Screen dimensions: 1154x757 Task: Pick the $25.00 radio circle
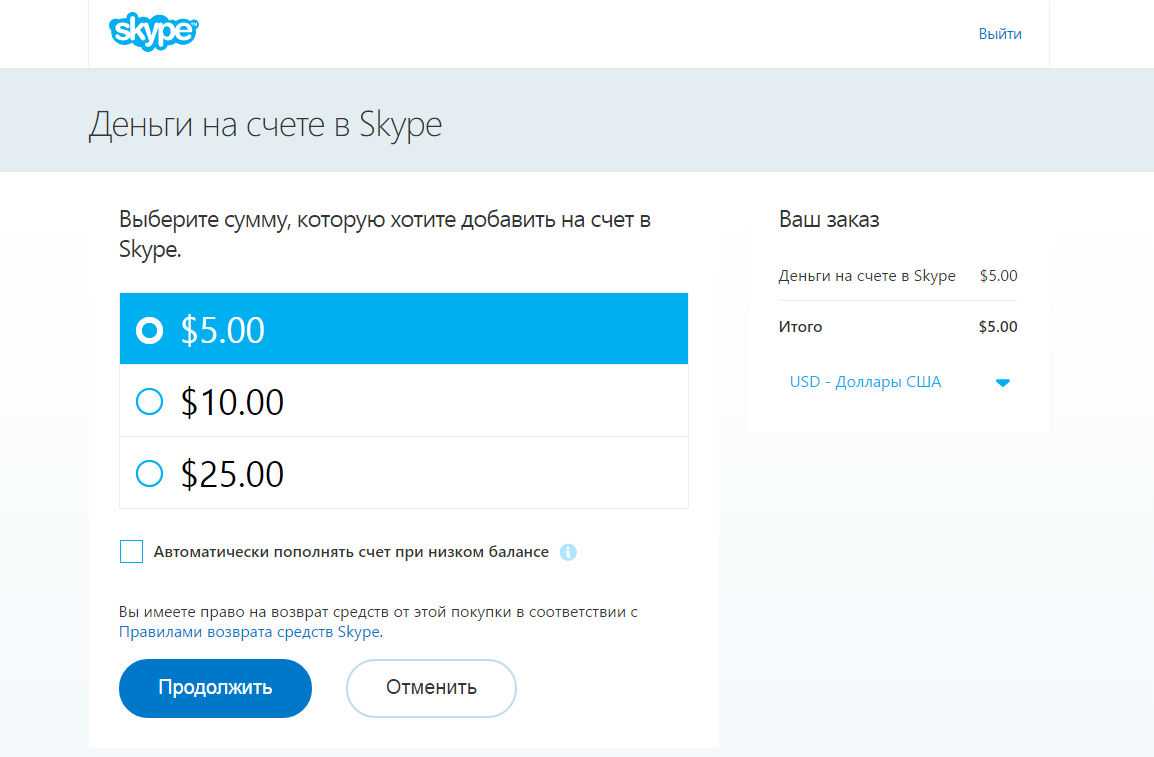pos(149,473)
